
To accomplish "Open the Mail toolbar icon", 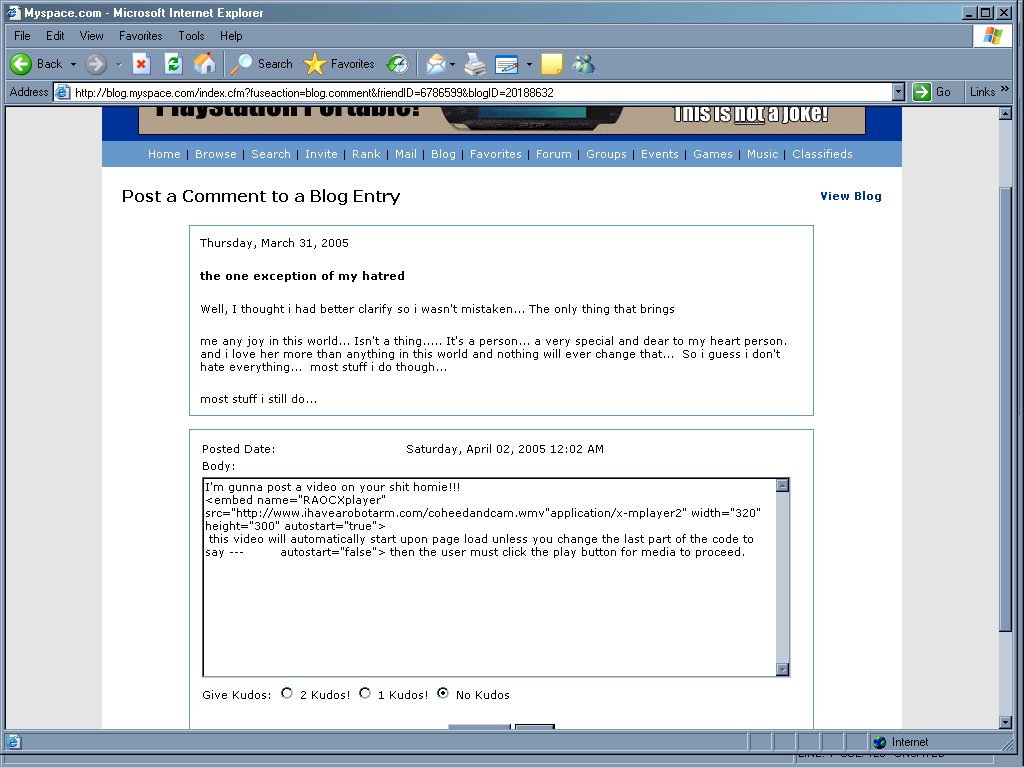I will pyautogui.click(x=436, y=64).
